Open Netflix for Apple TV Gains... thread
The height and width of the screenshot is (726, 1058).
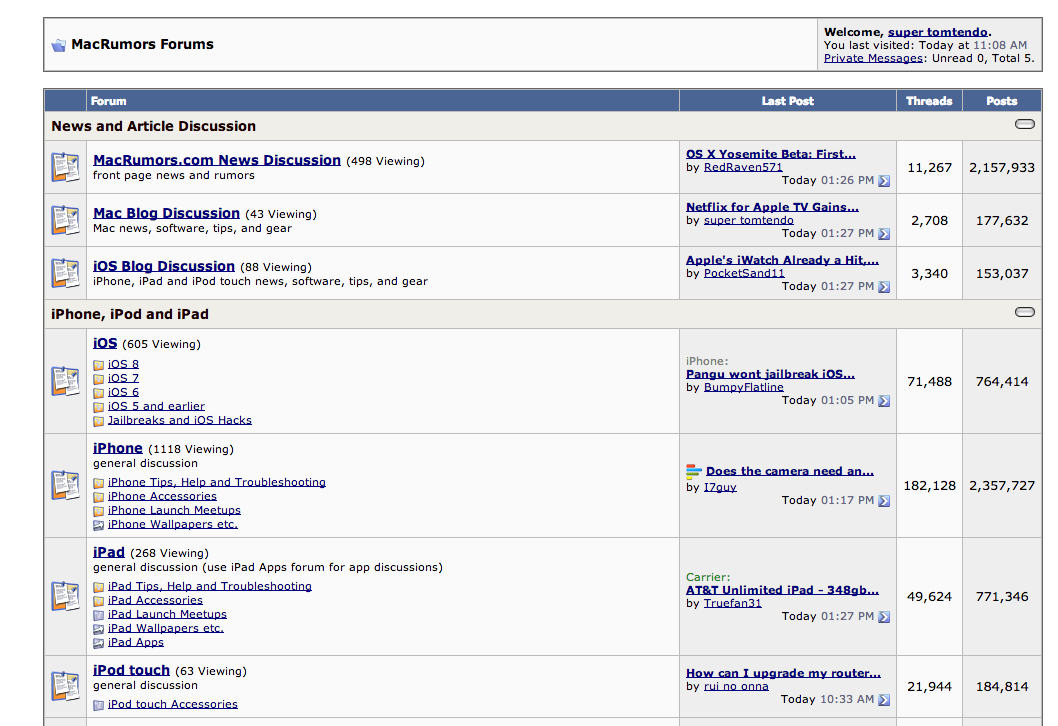[x=773, y=207]
